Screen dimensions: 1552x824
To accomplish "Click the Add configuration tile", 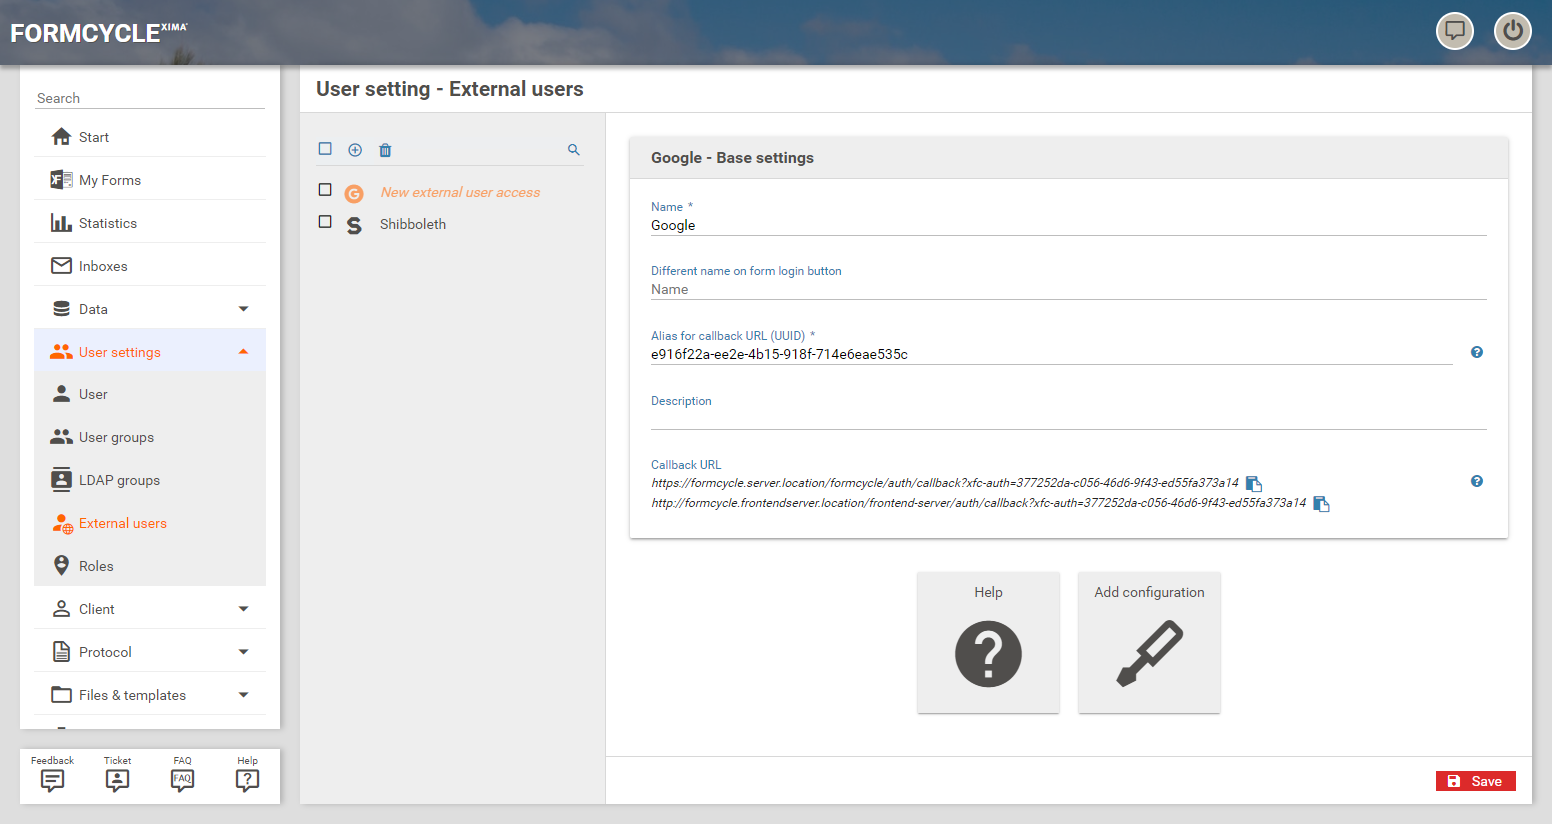I will 1149,642.
